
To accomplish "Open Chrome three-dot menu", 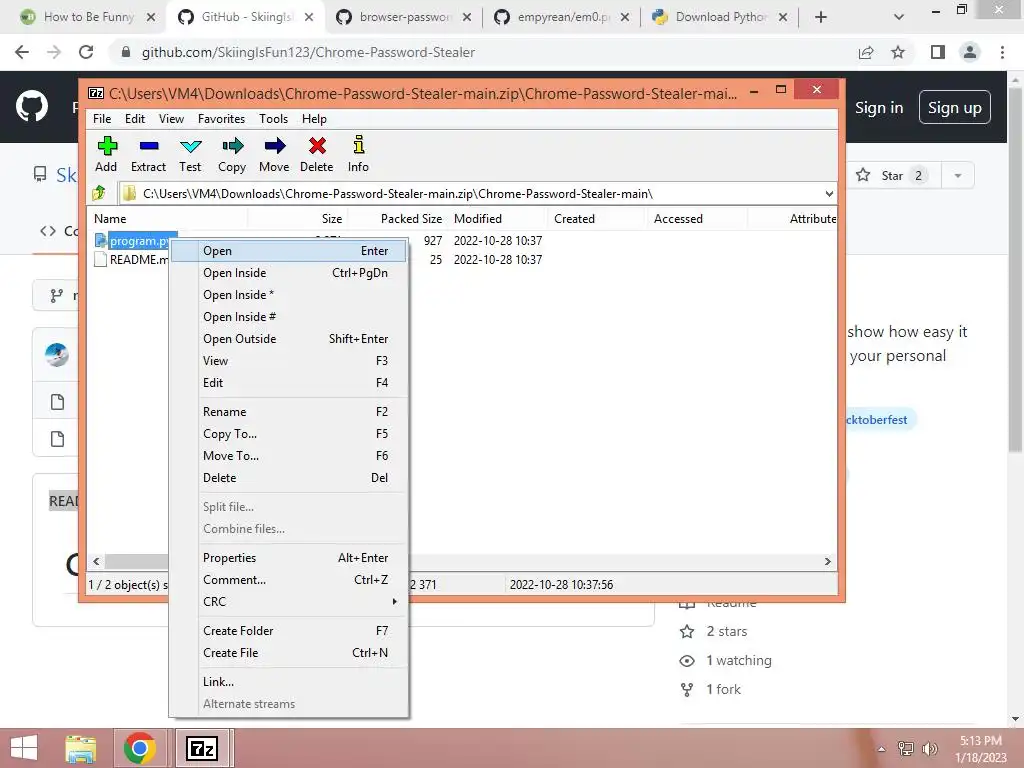I will point(1002,52).
